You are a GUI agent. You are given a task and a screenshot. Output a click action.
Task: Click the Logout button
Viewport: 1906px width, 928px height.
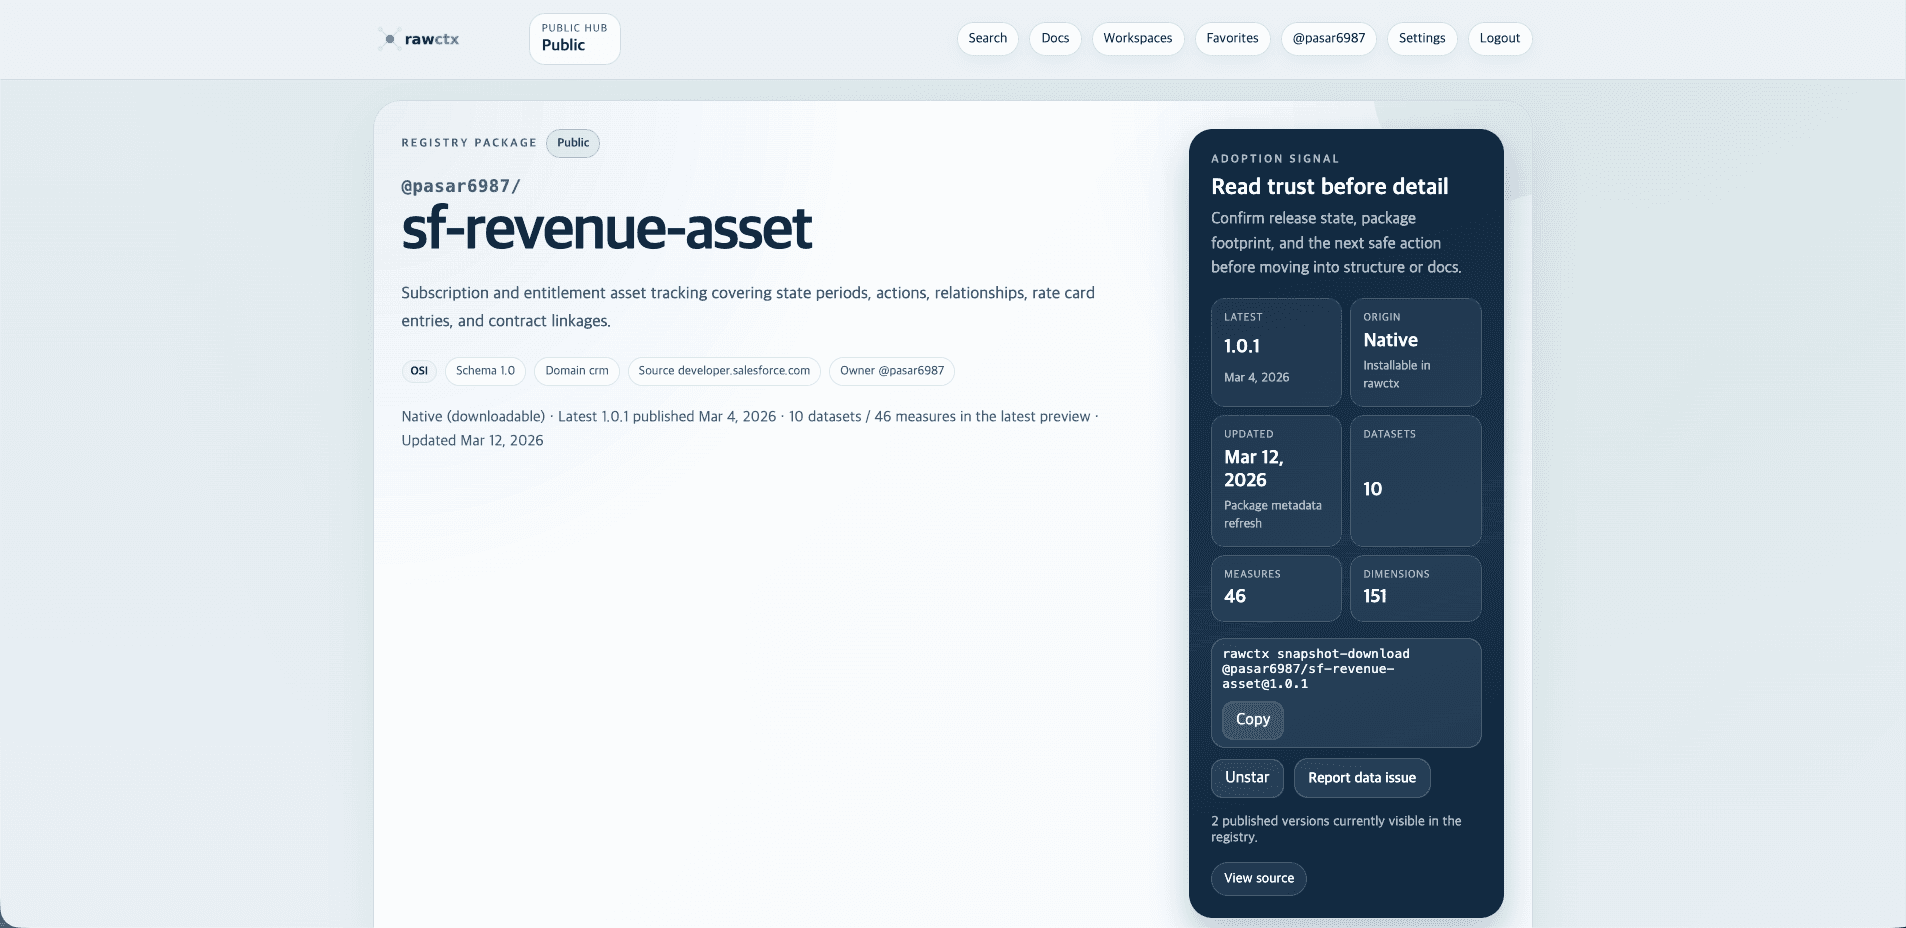pos(1499,39)
